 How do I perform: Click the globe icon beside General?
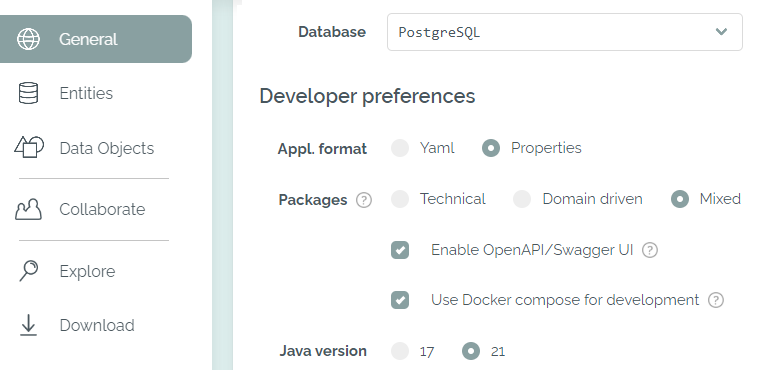pos(29,39)
